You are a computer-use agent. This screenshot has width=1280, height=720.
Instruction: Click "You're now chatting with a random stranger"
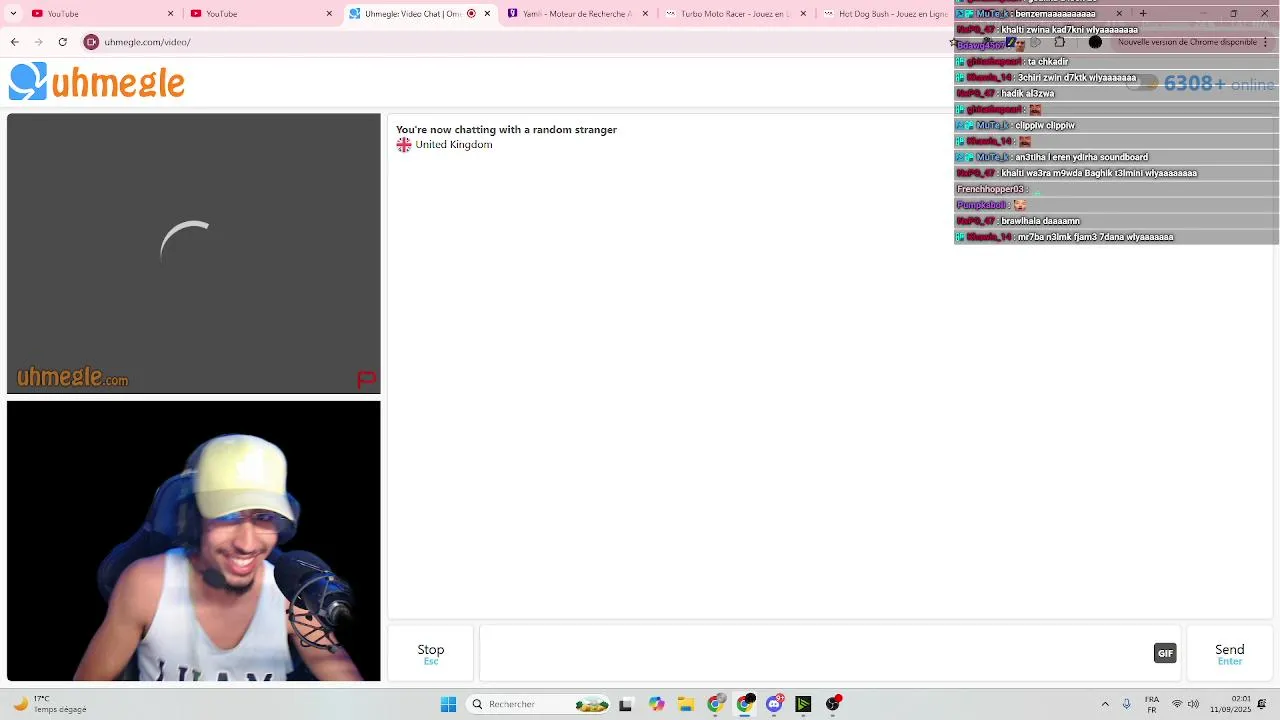(x=506, y=130)
